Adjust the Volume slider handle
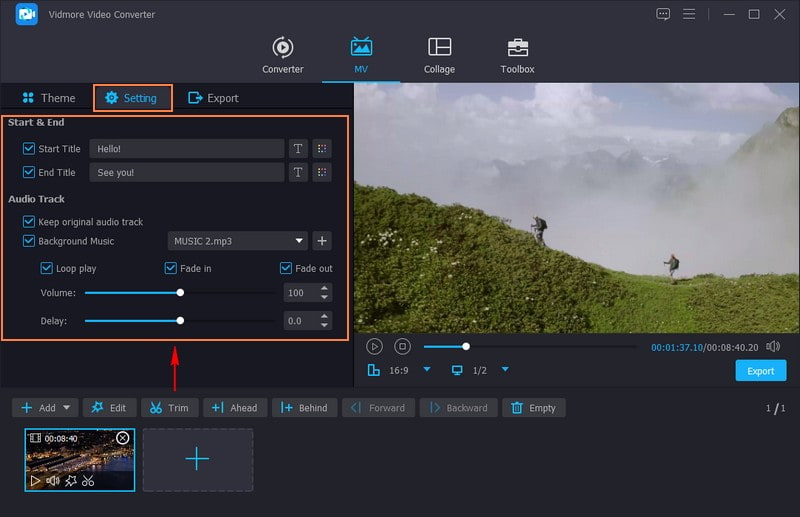This screenshot has width=800, height=517. click(x=180, y=293)
